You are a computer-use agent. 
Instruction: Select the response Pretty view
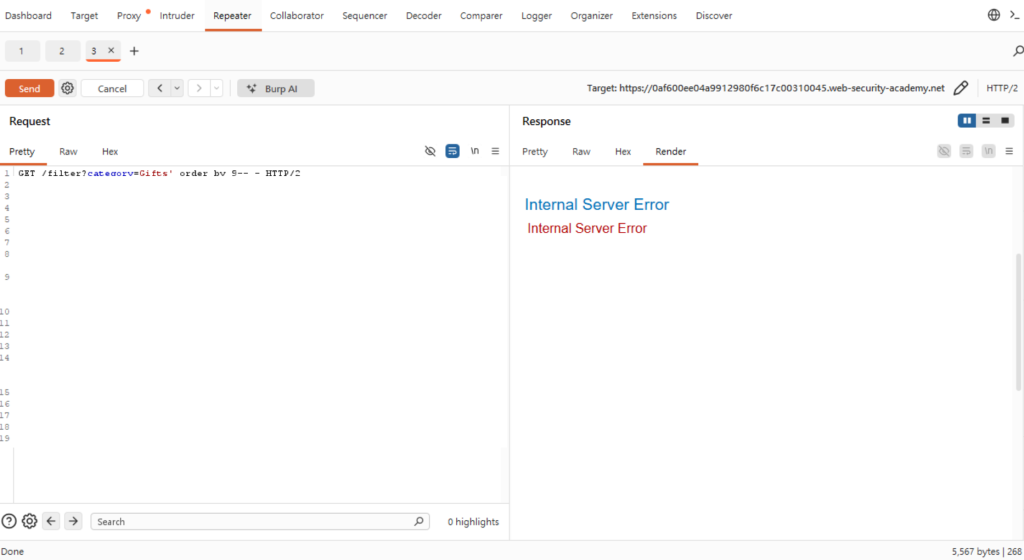click(x=535, y=151)
